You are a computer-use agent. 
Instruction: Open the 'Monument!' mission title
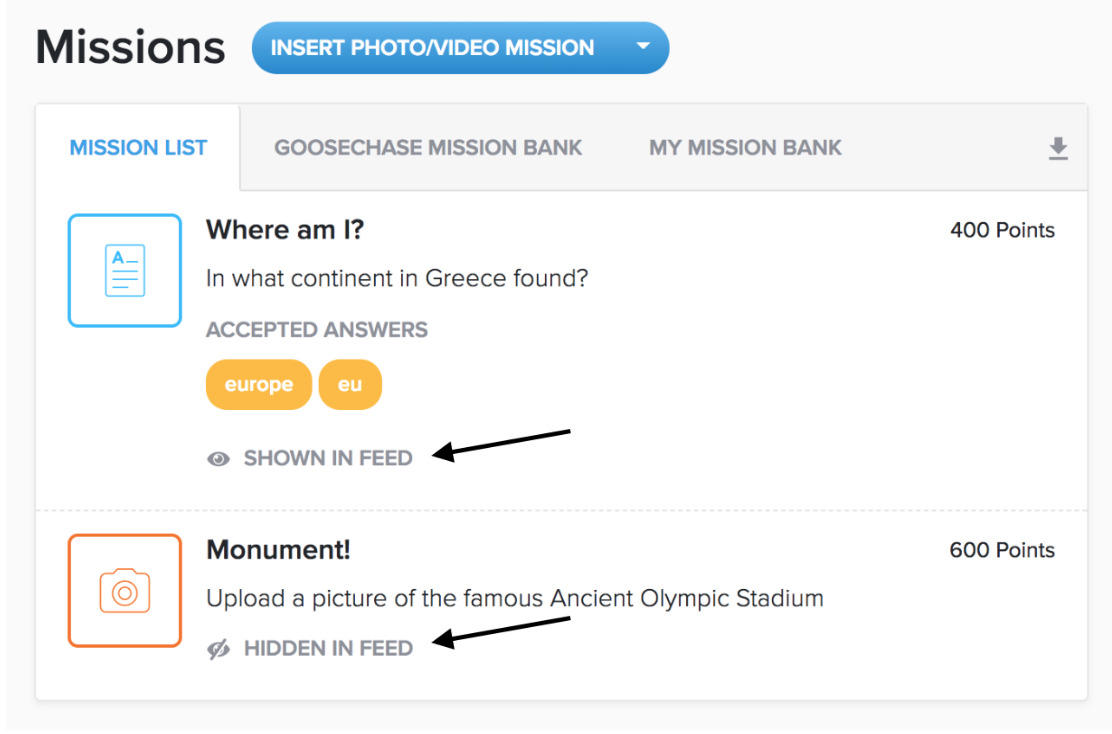point(278,550)
